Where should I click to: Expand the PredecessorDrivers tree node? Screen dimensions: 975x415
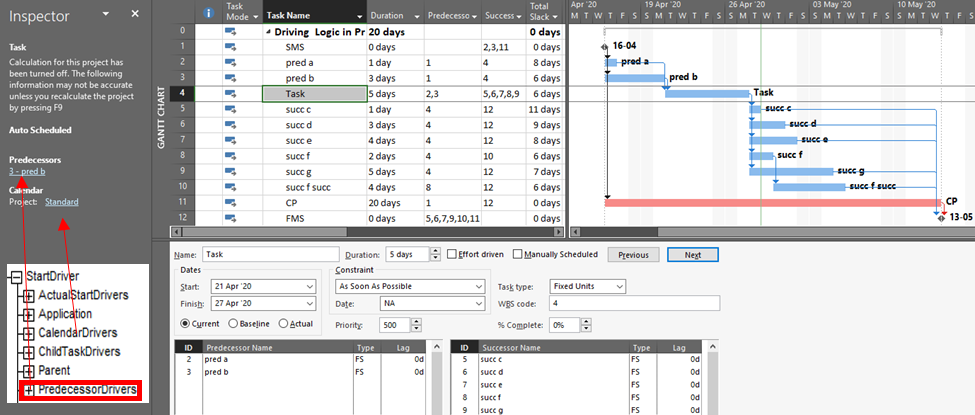(28, 389)
